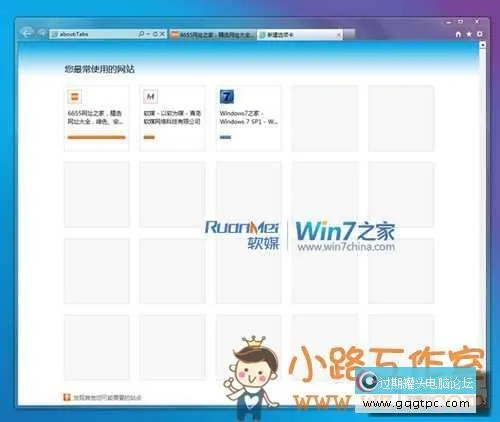Click the blue 7 favicon icon
Screen dimensions: 500x422
pyautogui.click(x=227, y=97)
